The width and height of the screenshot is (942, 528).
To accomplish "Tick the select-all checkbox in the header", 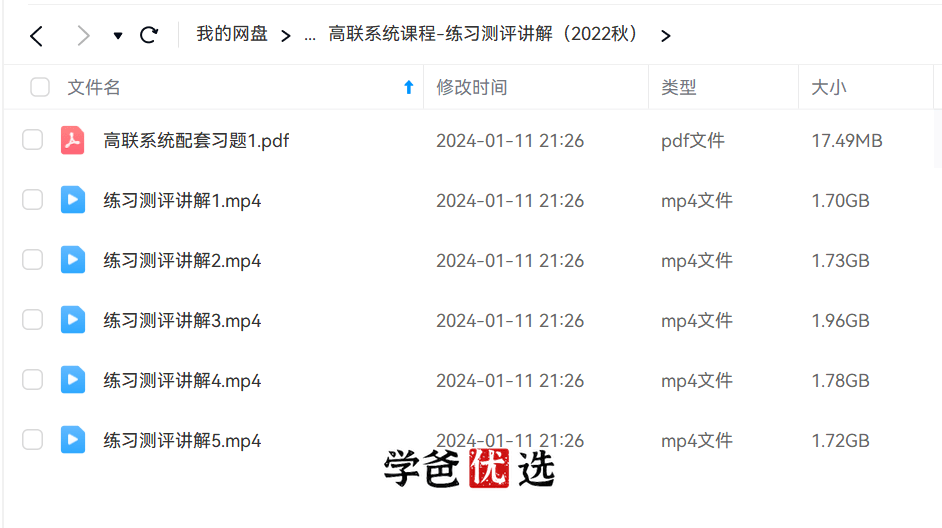I will 40,87.
